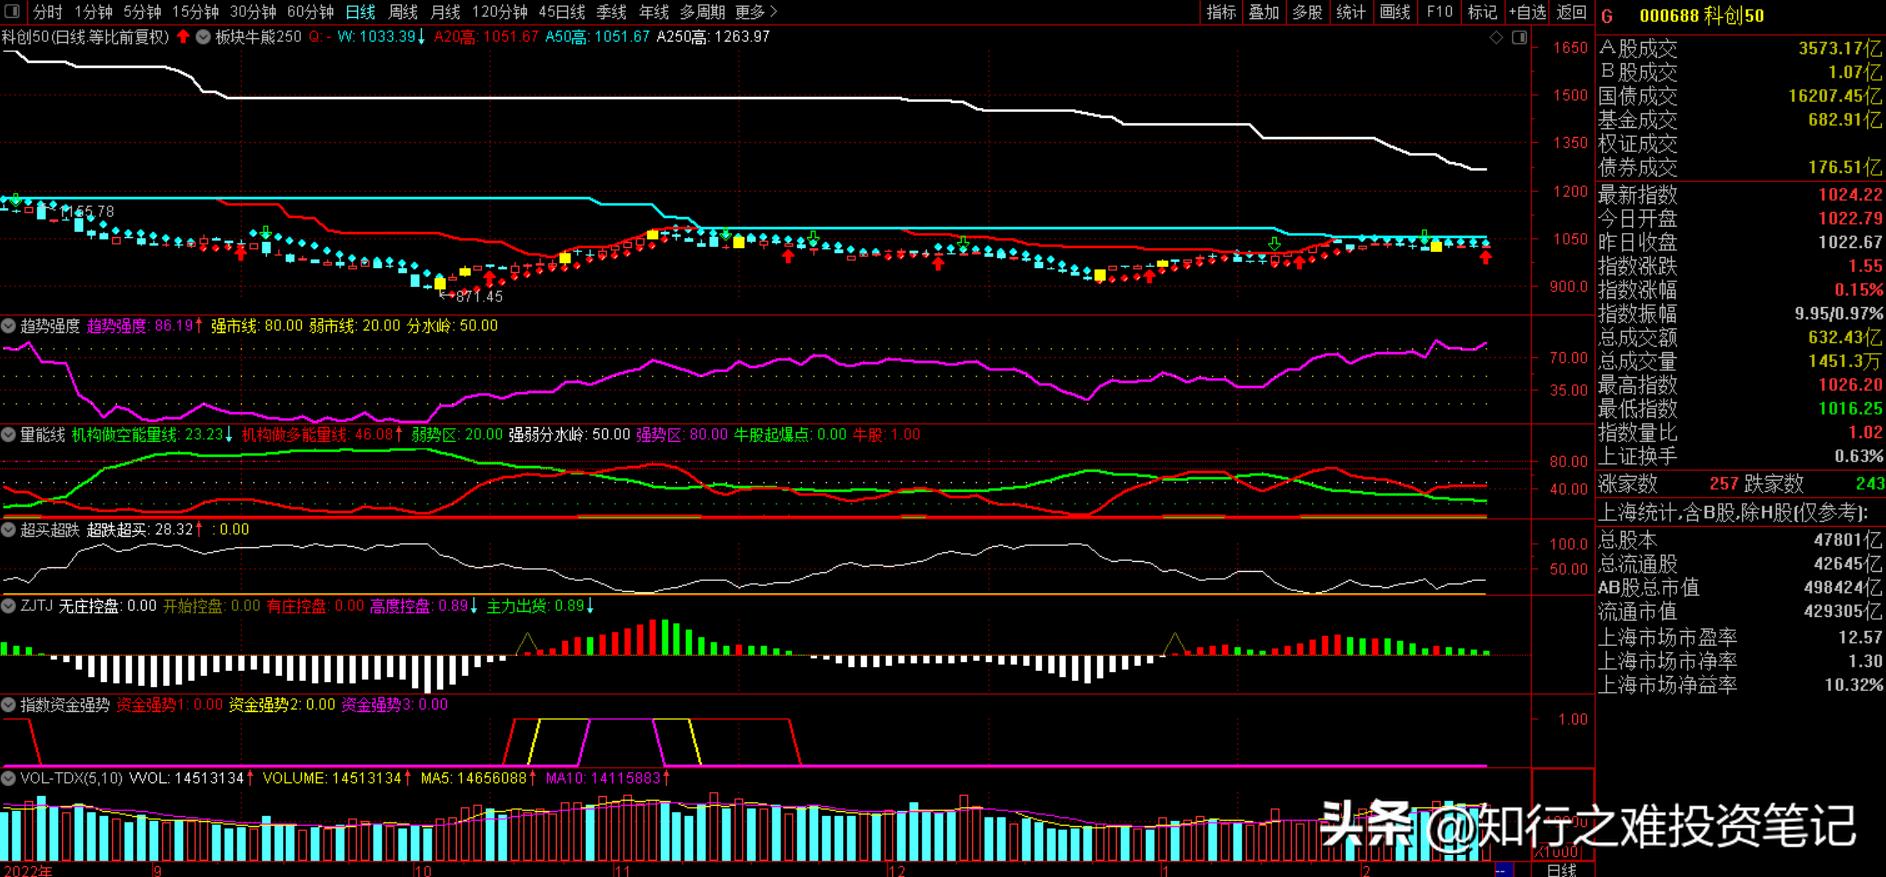Click the blue marker beside bottom 日线 label
Viewport: 1886px width, 877px height.
1503,870
